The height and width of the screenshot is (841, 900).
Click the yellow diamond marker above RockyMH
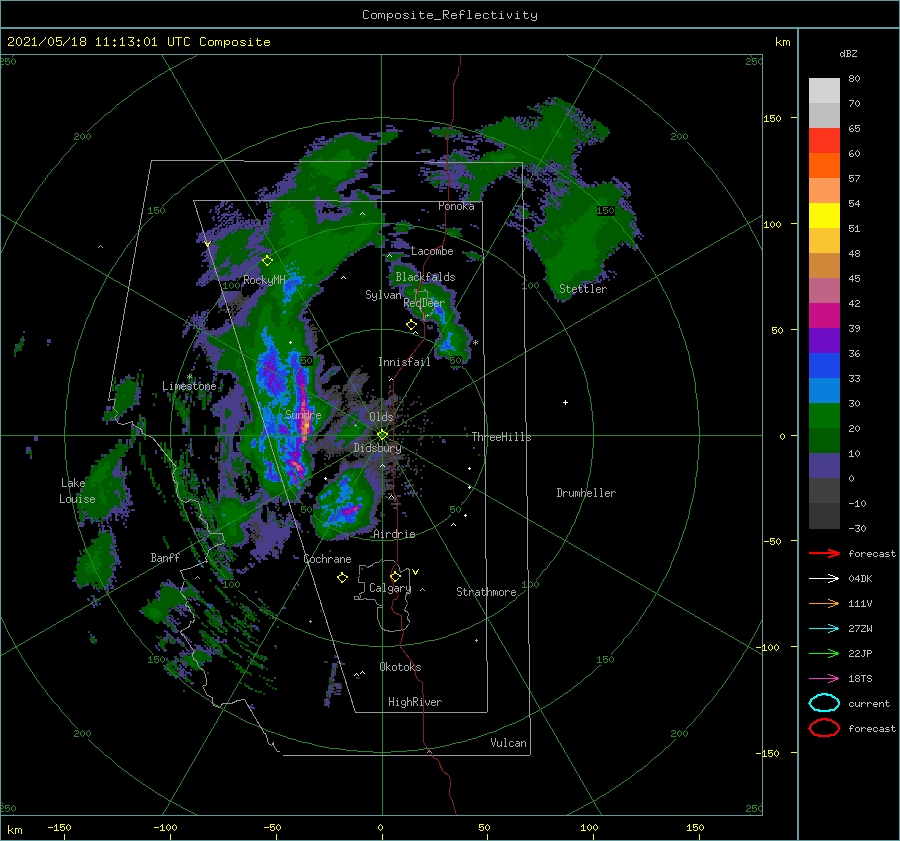tap(267, 261)
